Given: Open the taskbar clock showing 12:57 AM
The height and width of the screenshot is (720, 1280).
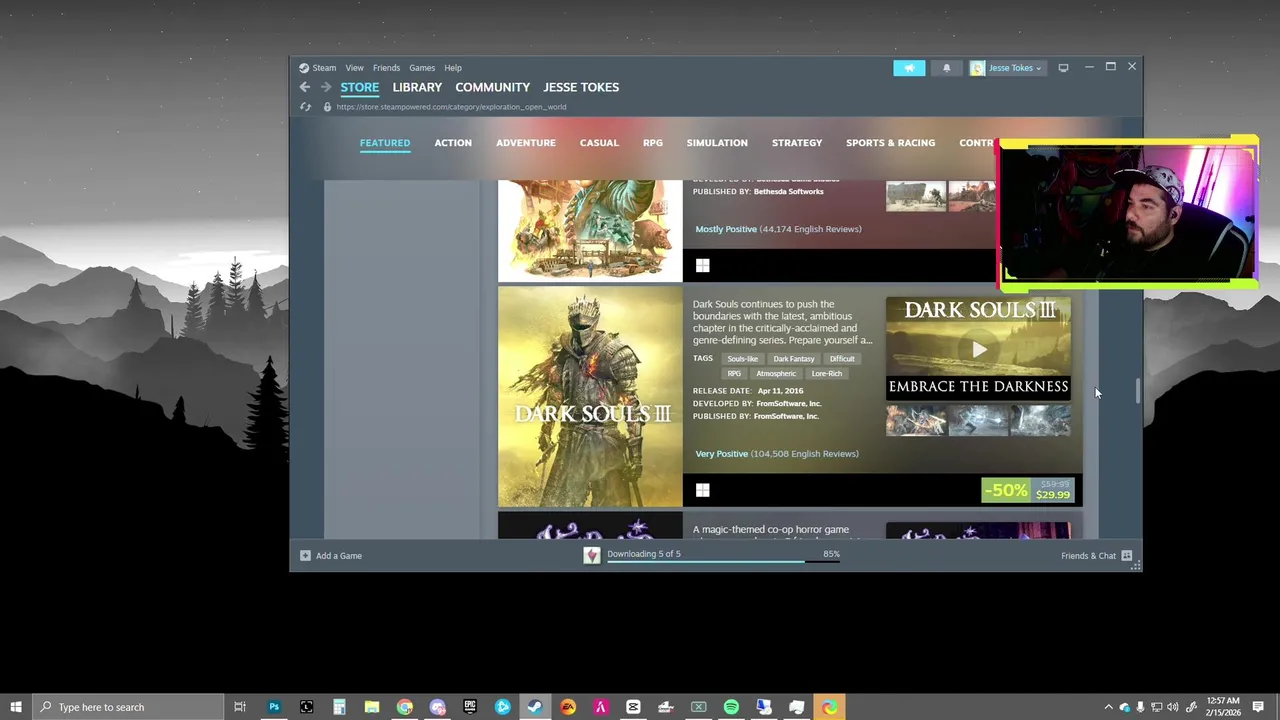Looking at the screenshot, I should pyautogui.click(x=1225, y=707).
